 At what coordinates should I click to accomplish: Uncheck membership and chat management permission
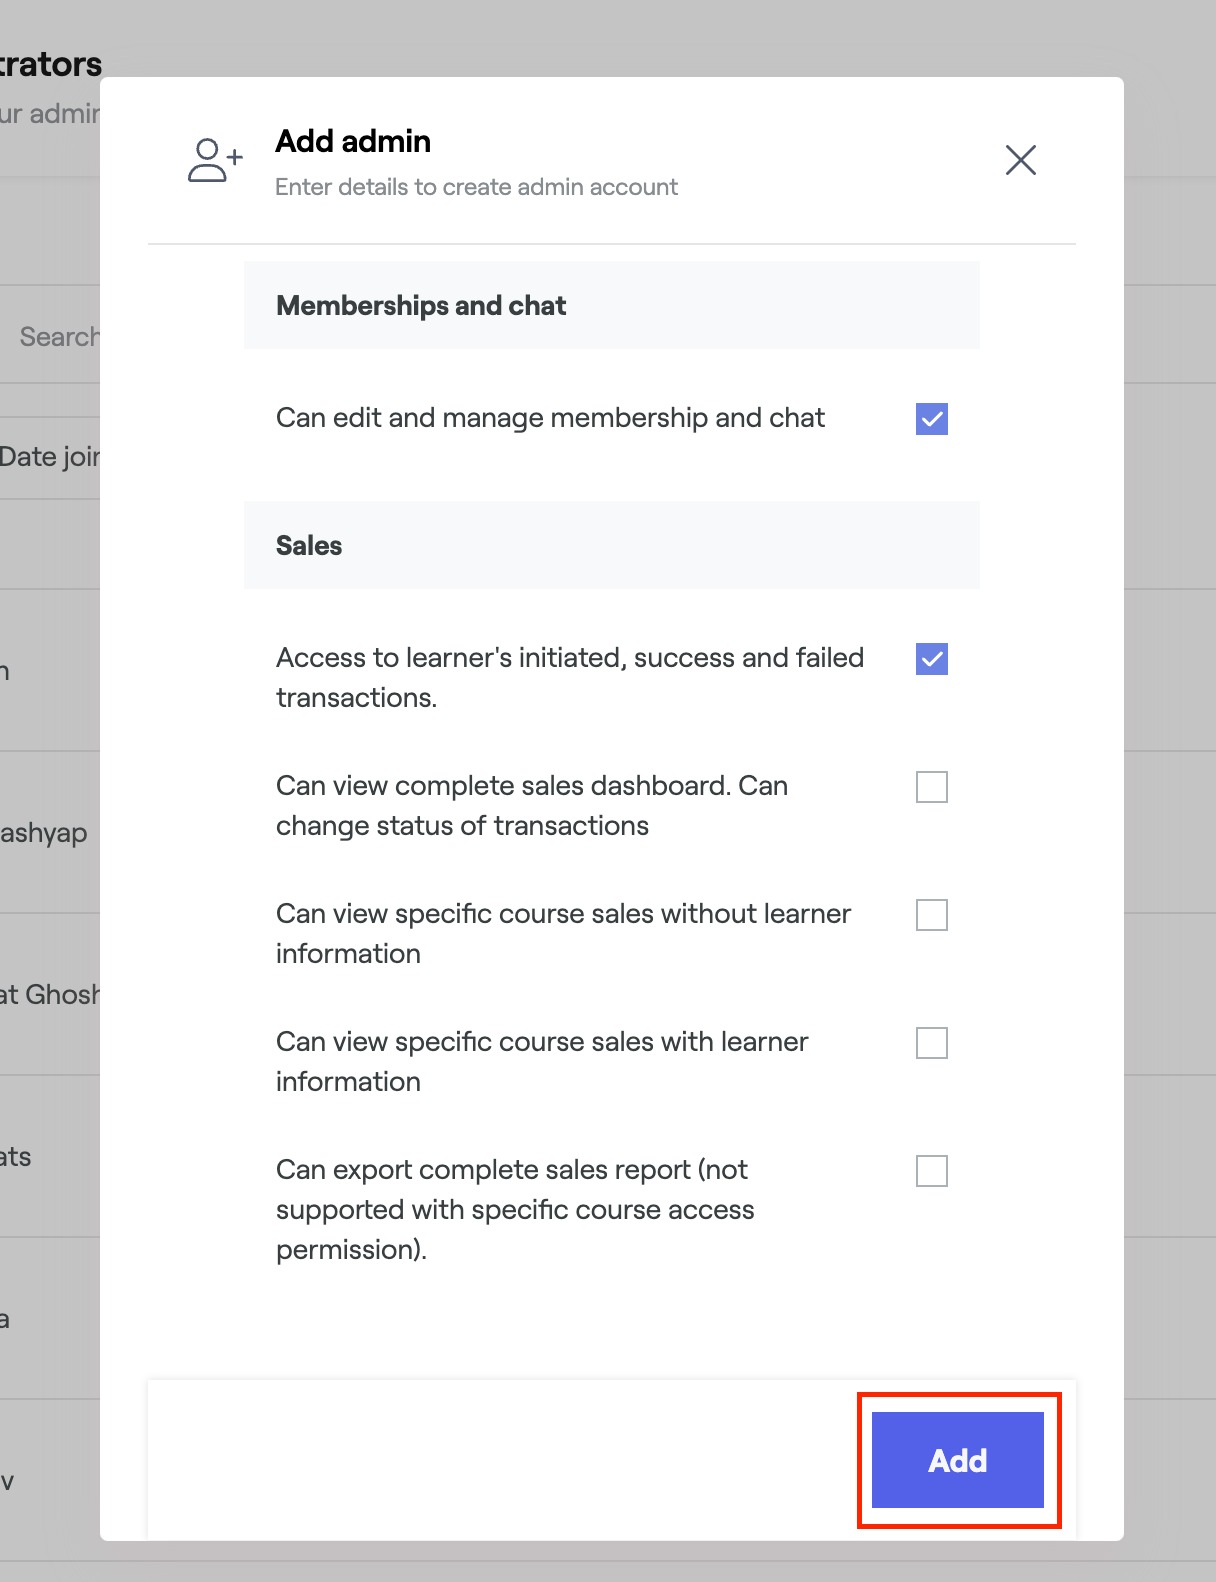[x=931, y=419]
